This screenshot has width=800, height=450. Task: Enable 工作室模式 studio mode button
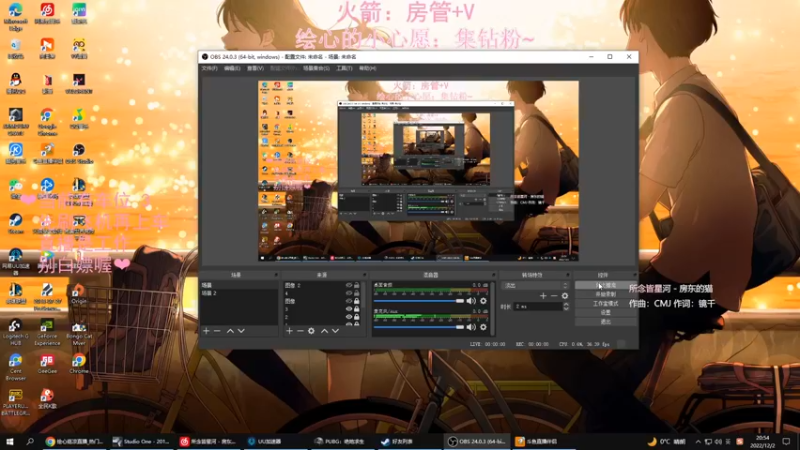606,304
